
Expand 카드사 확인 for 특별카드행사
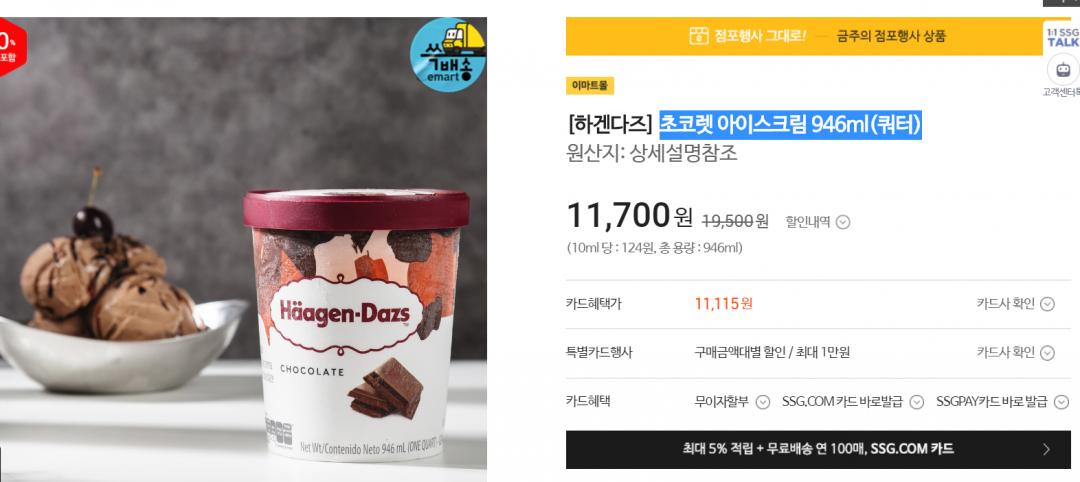1015,353
